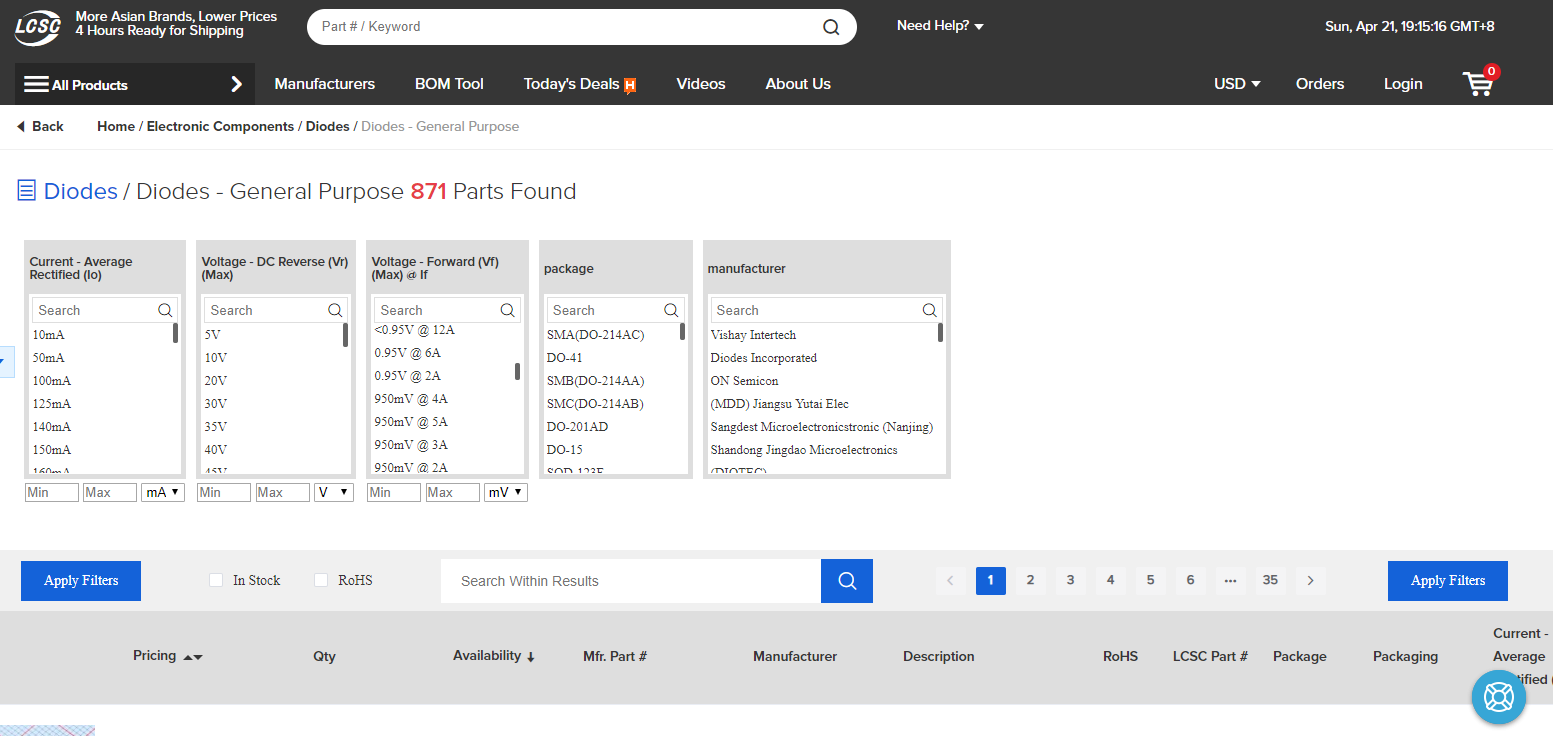Click the Min field under Current filter

52,492
